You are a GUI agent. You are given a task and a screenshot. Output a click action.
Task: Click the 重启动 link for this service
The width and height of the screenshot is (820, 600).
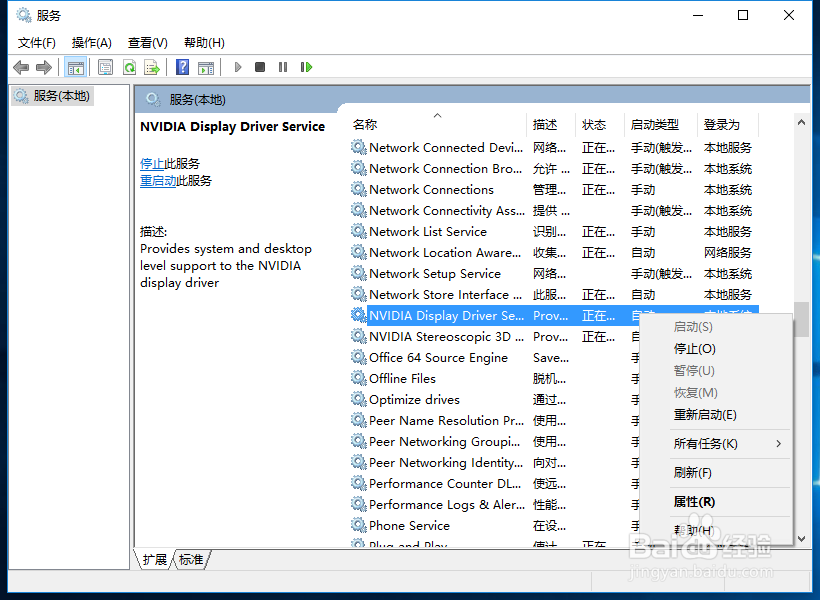158,181
